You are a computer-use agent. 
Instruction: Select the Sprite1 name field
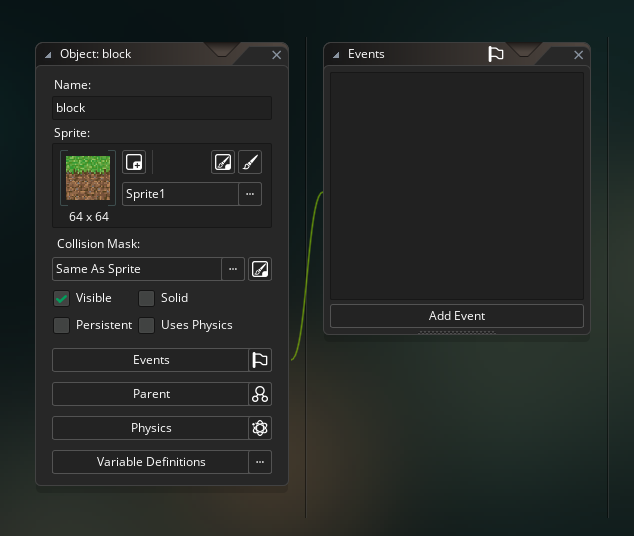click(x=180, y=194)
